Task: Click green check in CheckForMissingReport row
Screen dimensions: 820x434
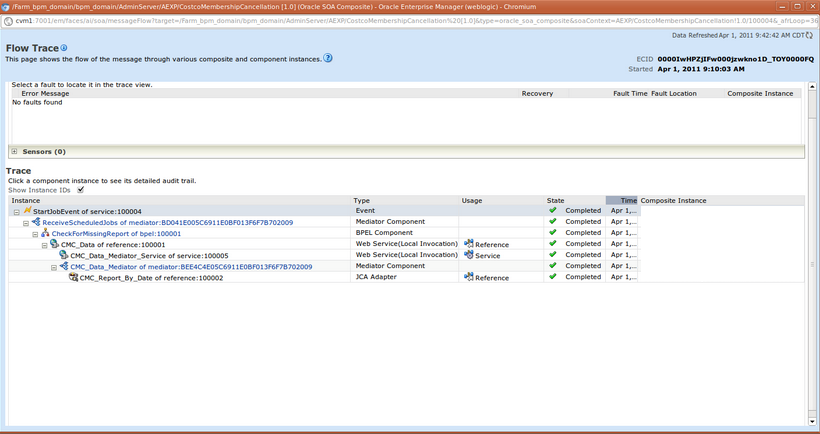Action: (x=553, y=232)
